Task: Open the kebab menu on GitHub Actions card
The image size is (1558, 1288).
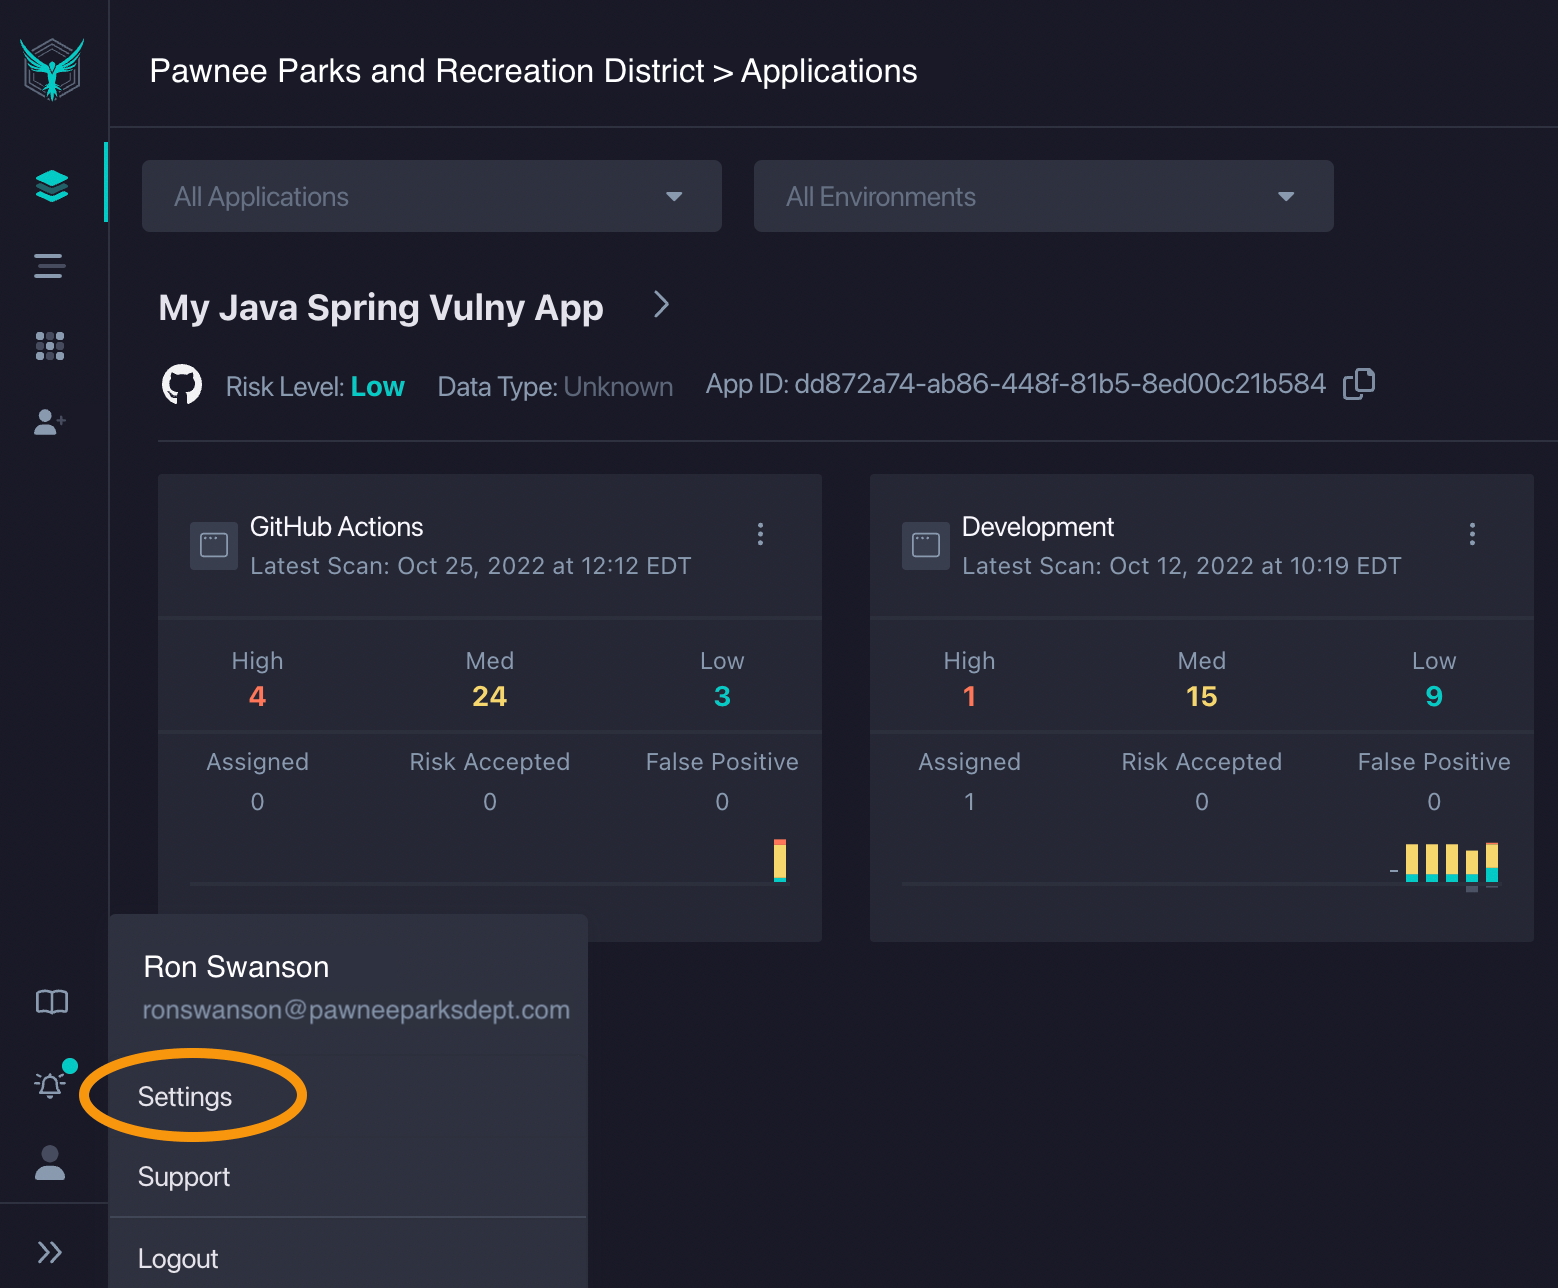Action: [760, 534]
